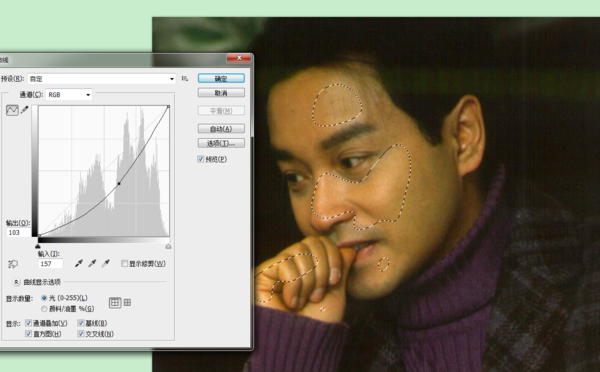Switch to the detailed grid icon
The height and width of the screenshot is (372, 600).
pyautogui.click(x=127, y=303)
